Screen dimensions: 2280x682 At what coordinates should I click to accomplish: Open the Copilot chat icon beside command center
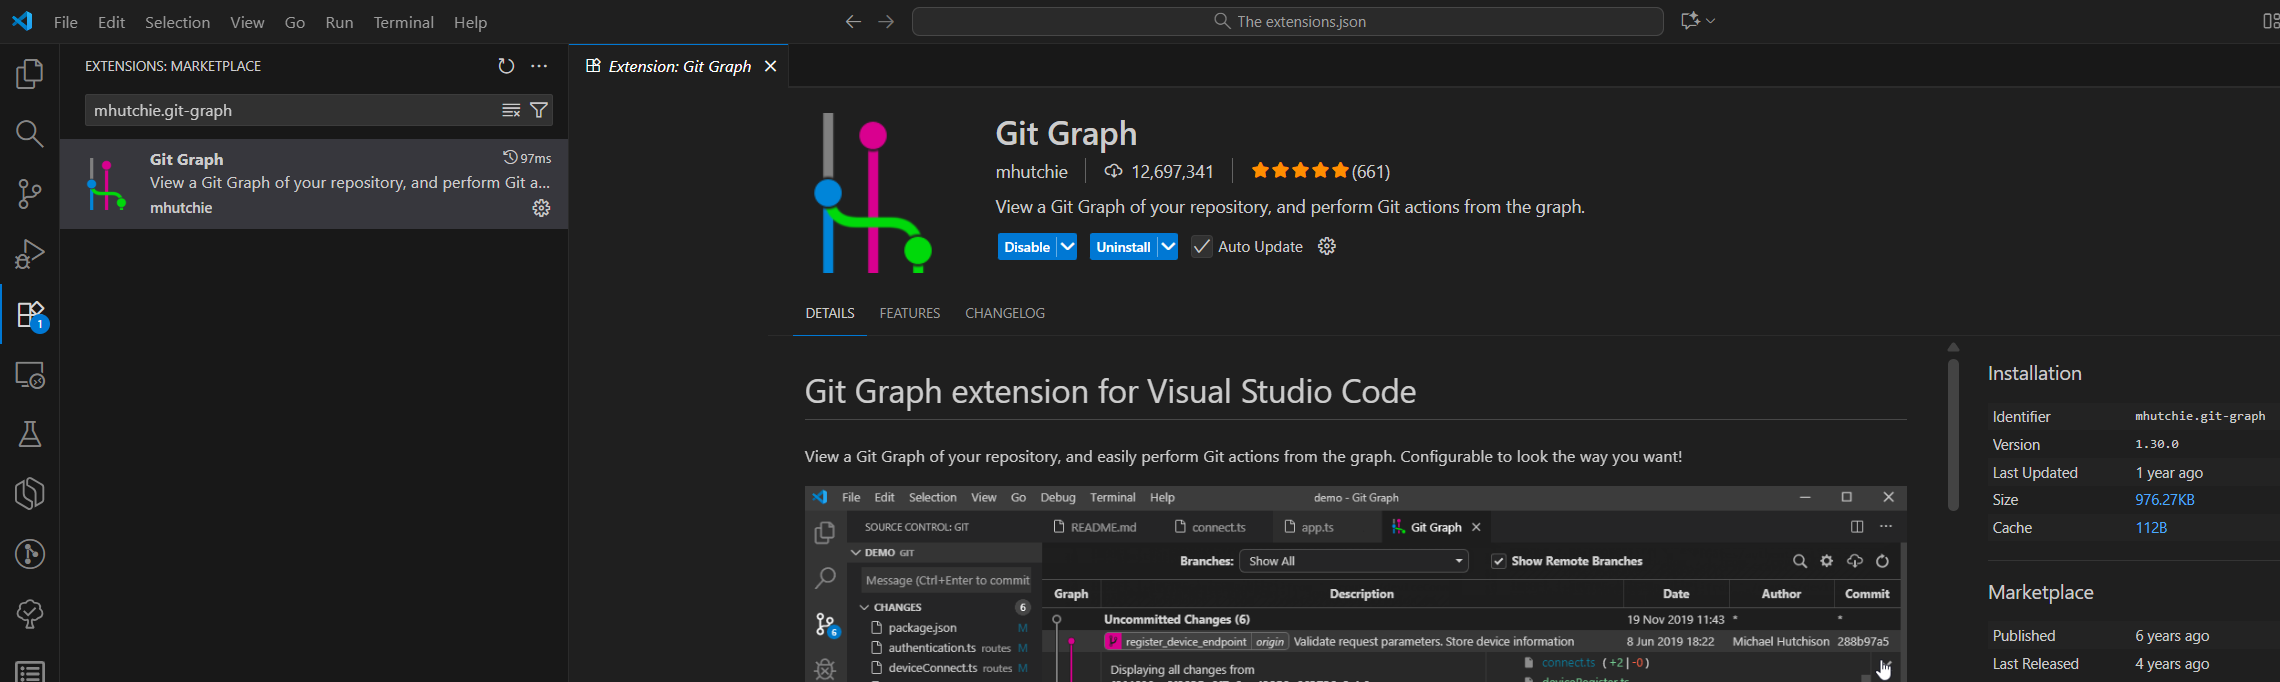[1690, 21]
